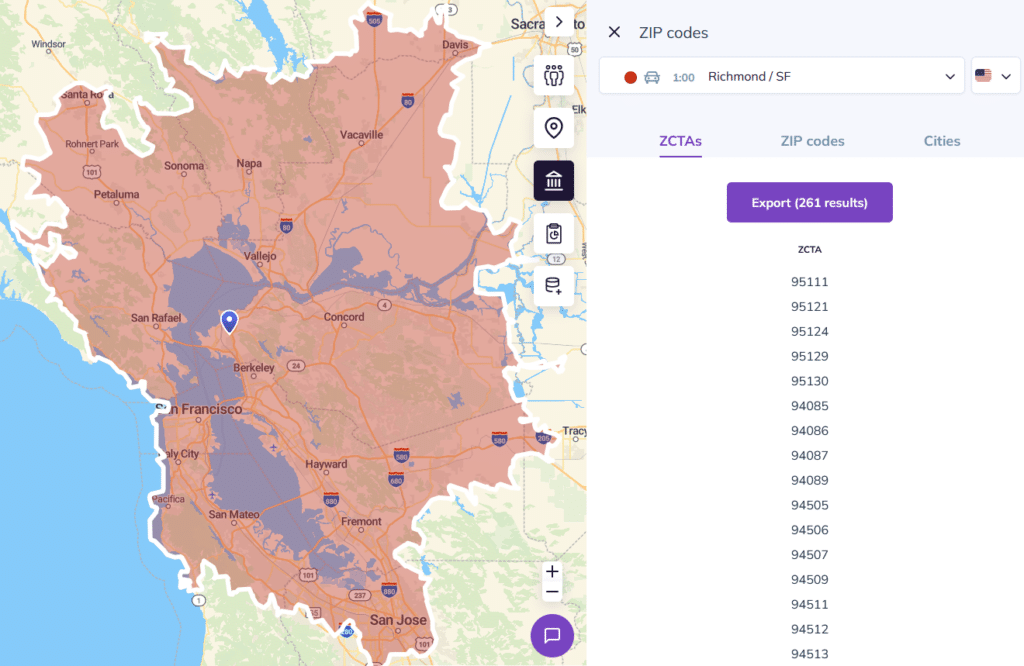Open the report clipboard icon with 12 badge
The image size is (1024, 666).
553,234
